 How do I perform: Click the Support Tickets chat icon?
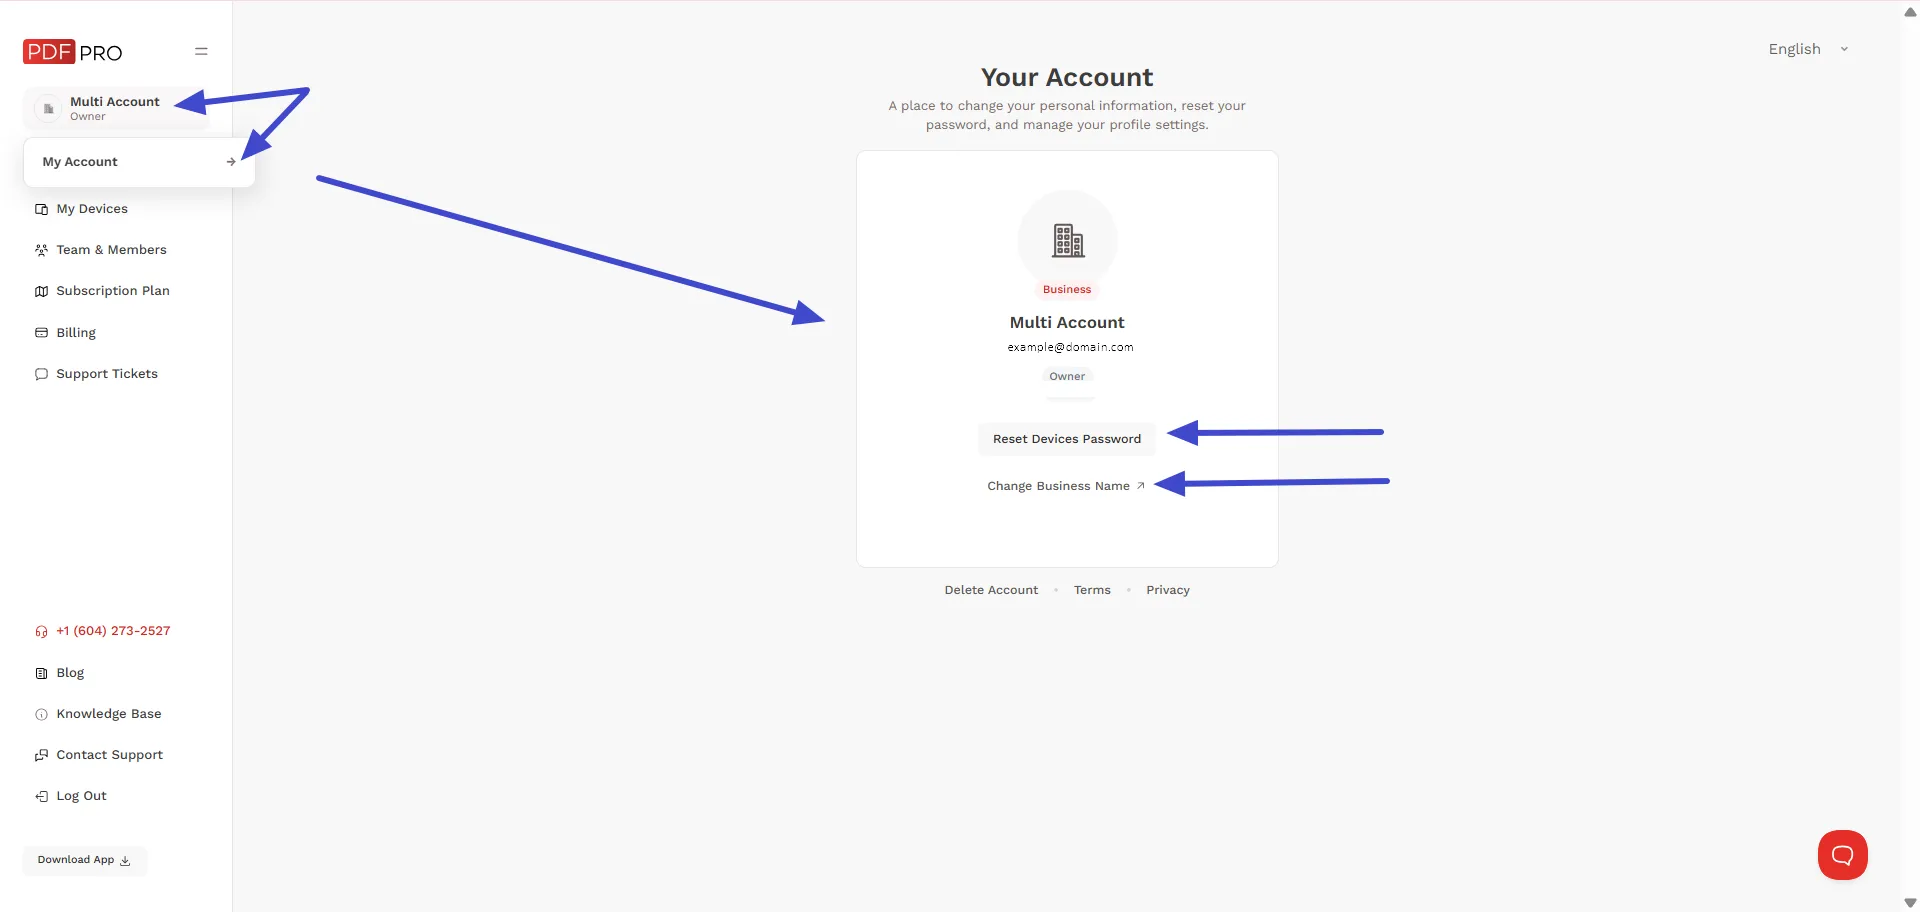(41, 374)
